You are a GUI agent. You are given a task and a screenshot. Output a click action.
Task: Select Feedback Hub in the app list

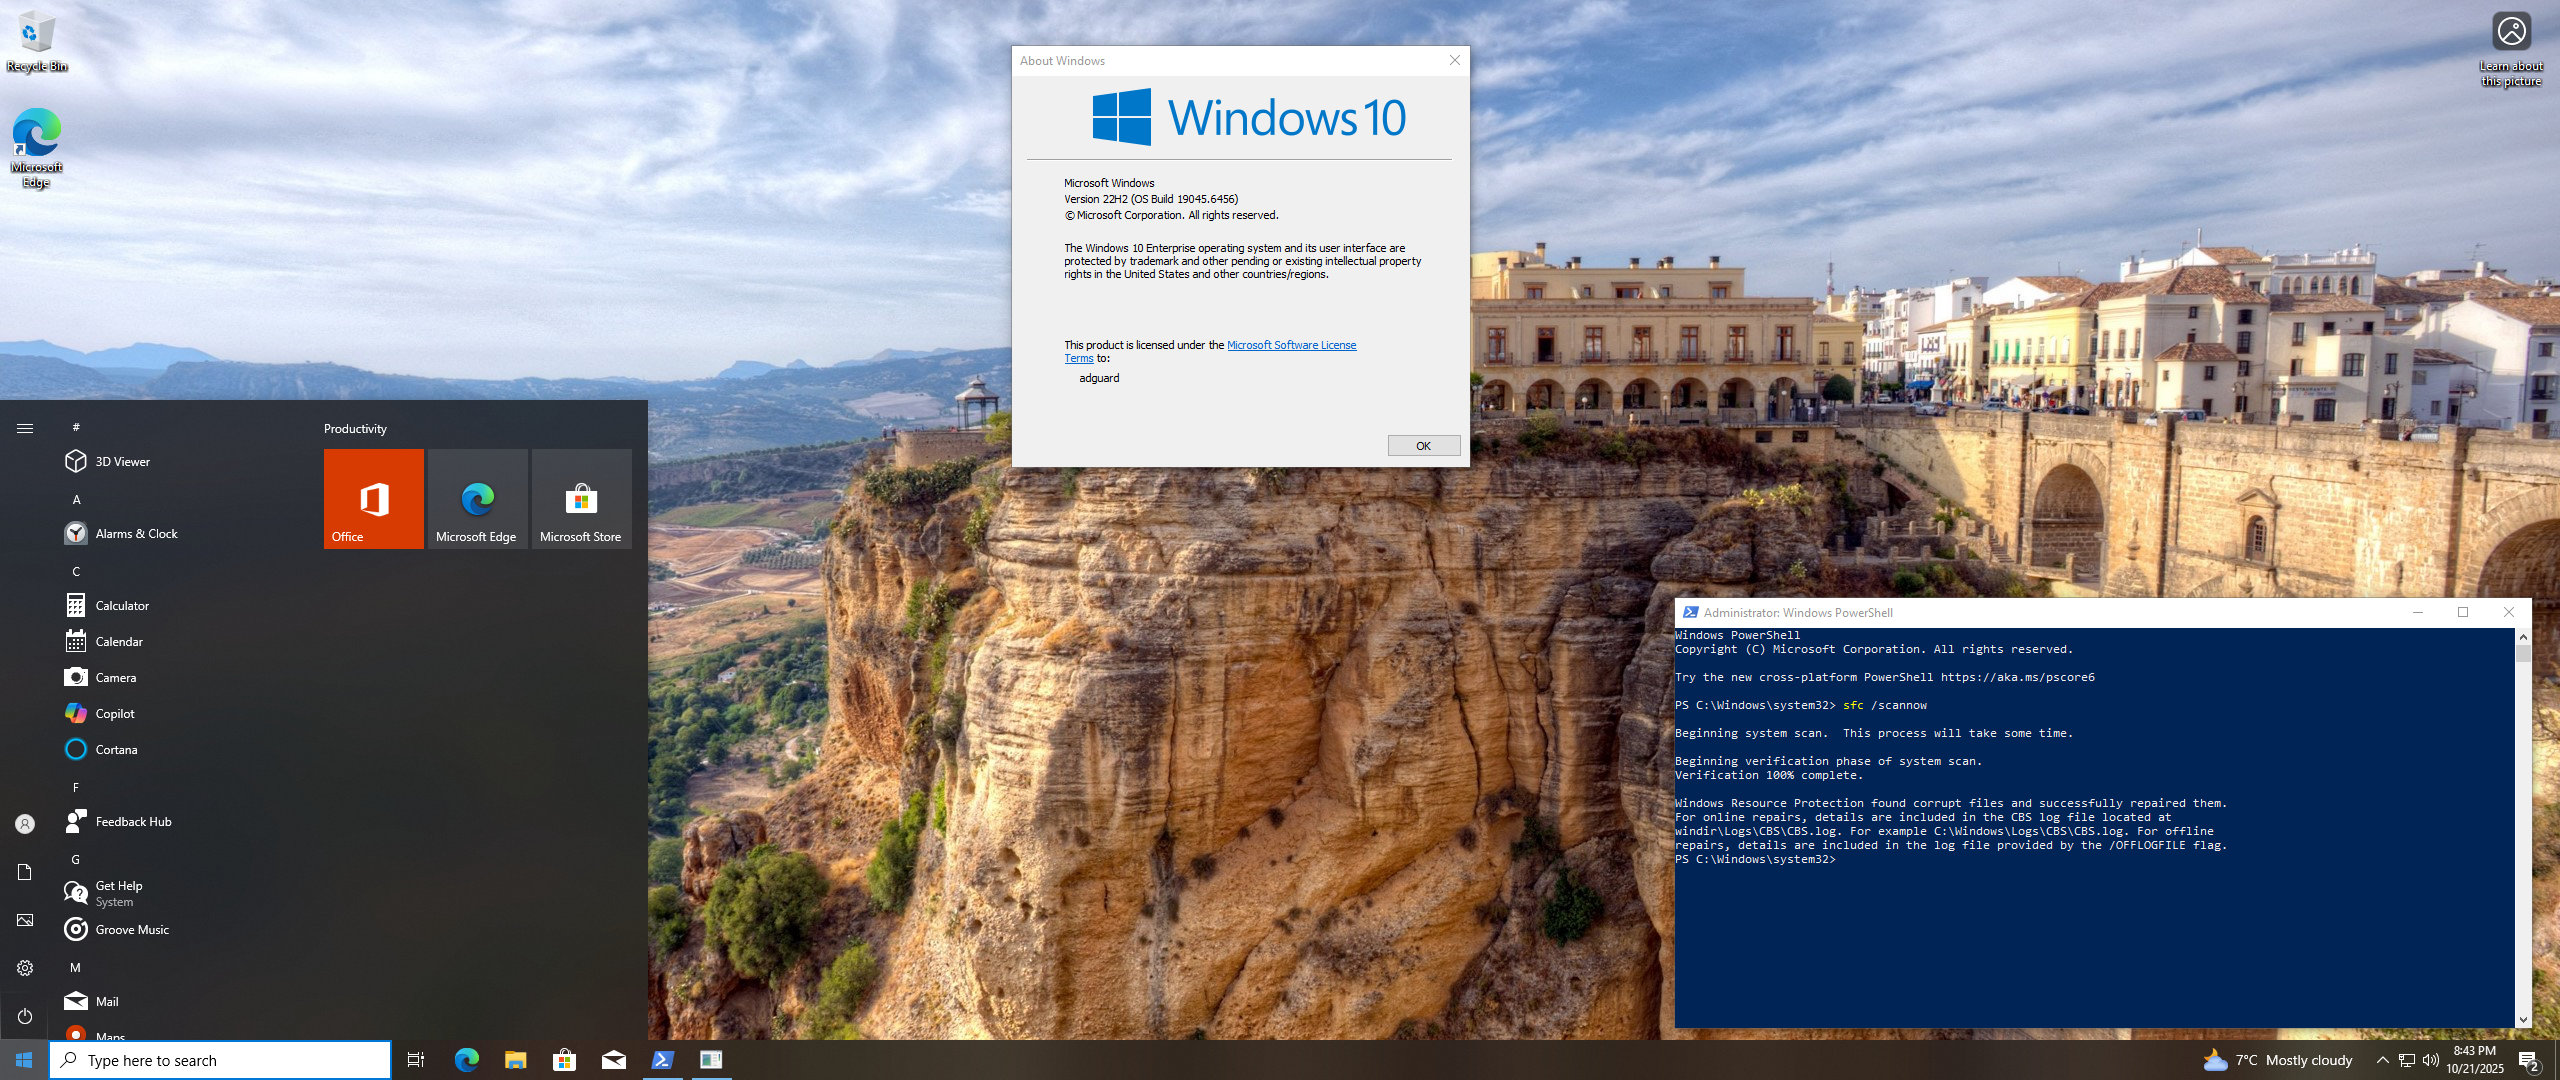click(133, 821)
